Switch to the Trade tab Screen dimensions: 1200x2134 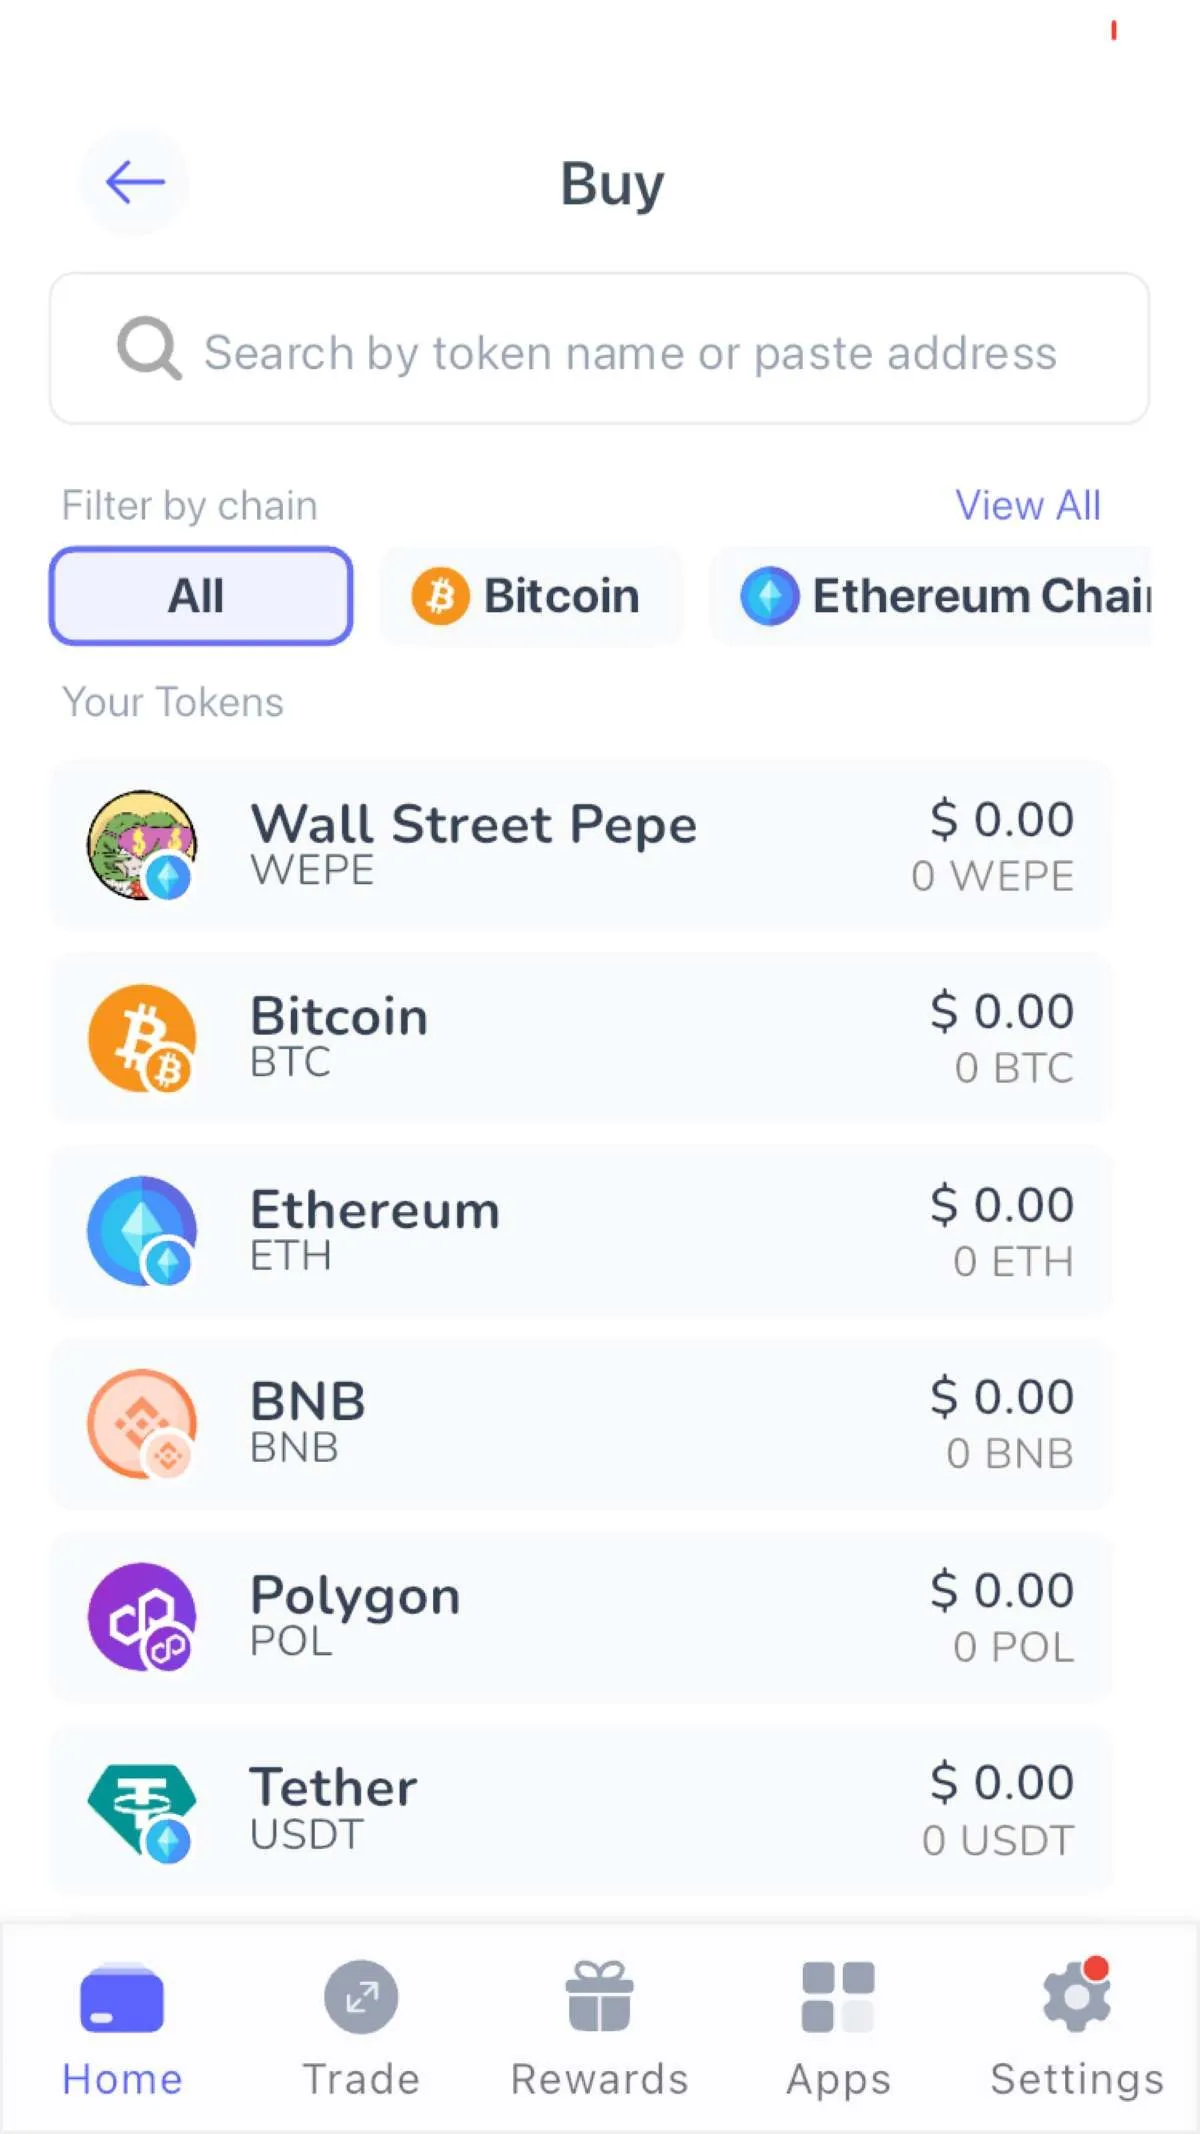(361, 2029)
